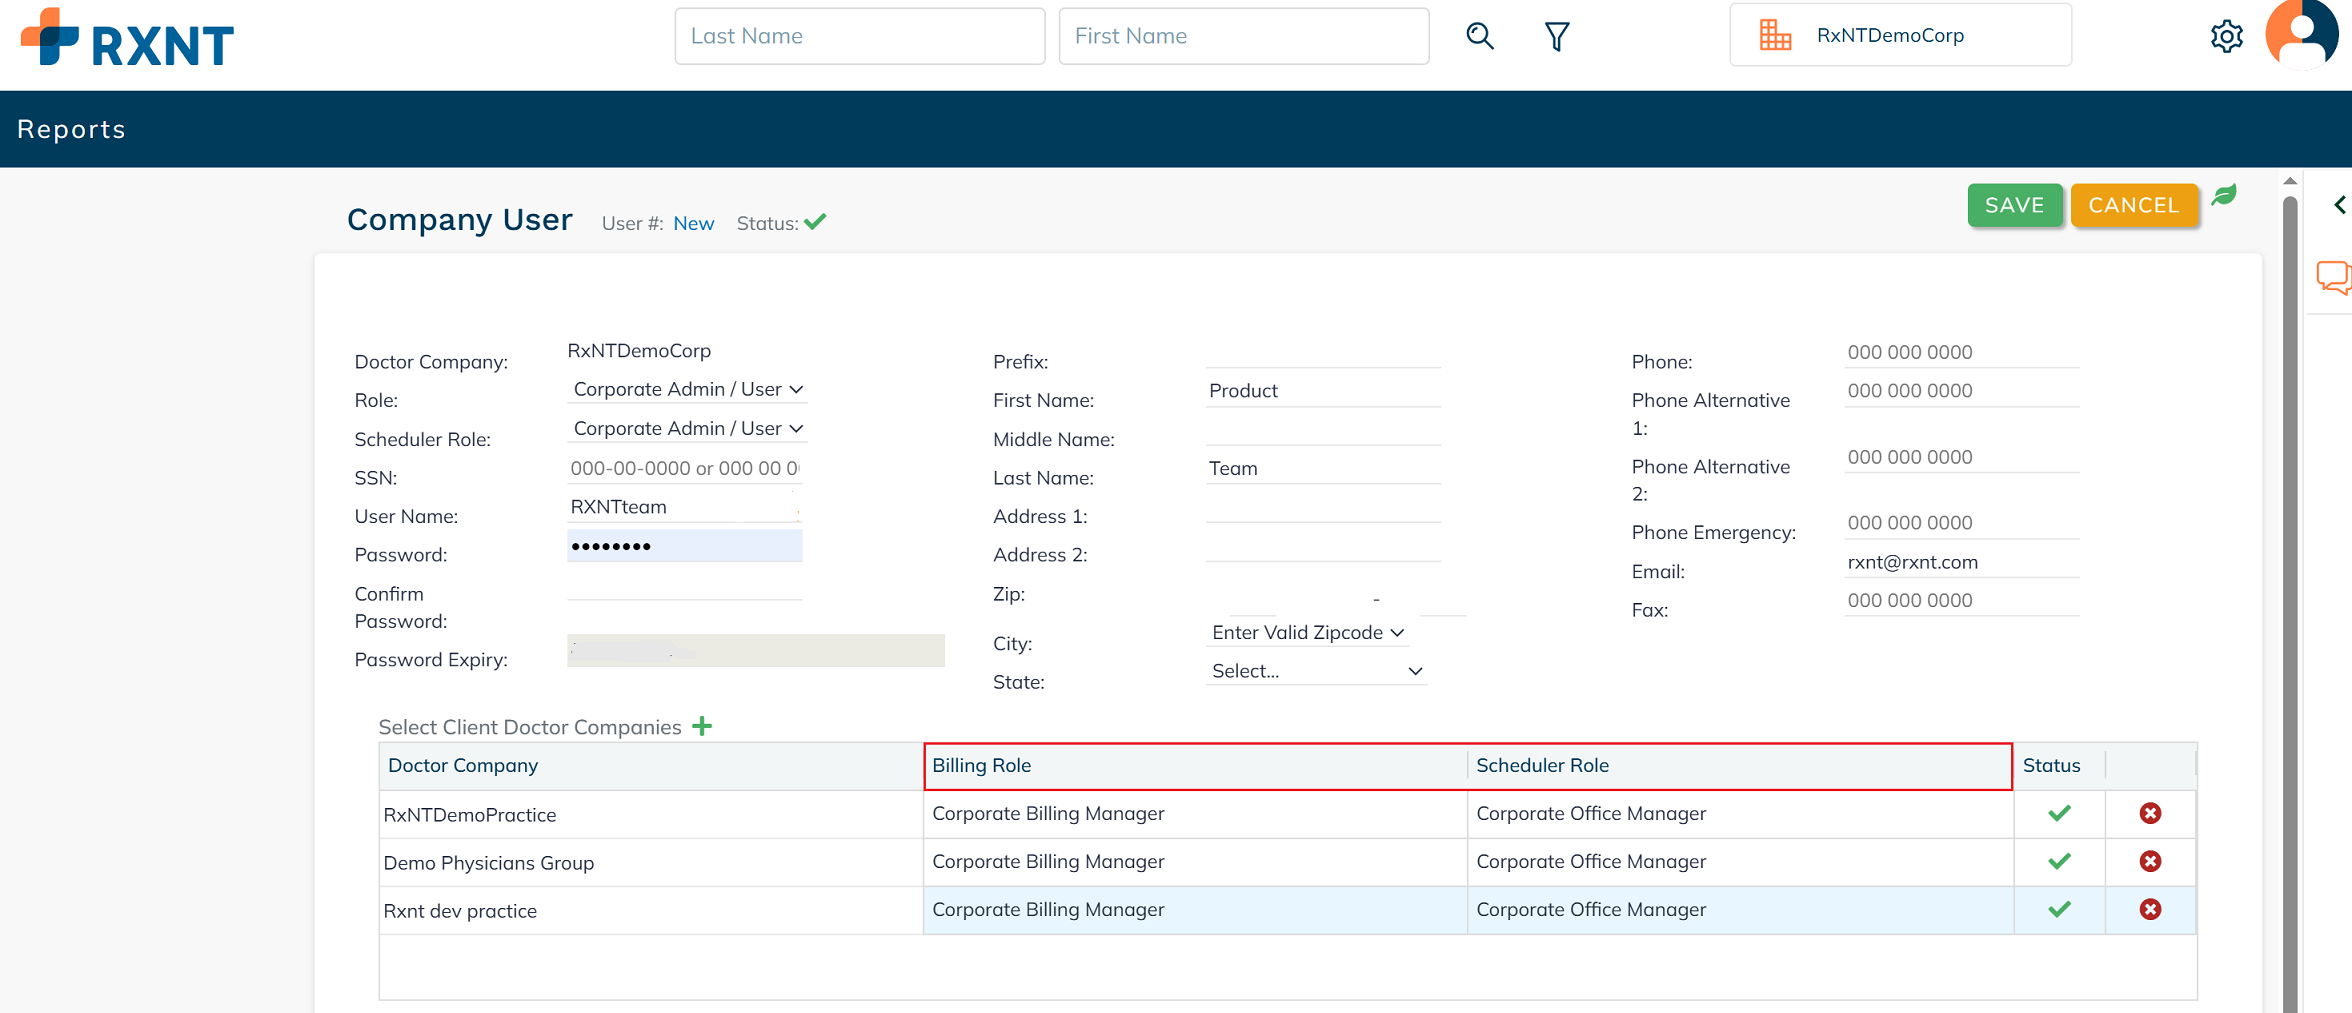The height and width of the screenshot is (1013, 2352).
Task: Remove the Rxnt dev practice row
Action: click(2150, 909)
